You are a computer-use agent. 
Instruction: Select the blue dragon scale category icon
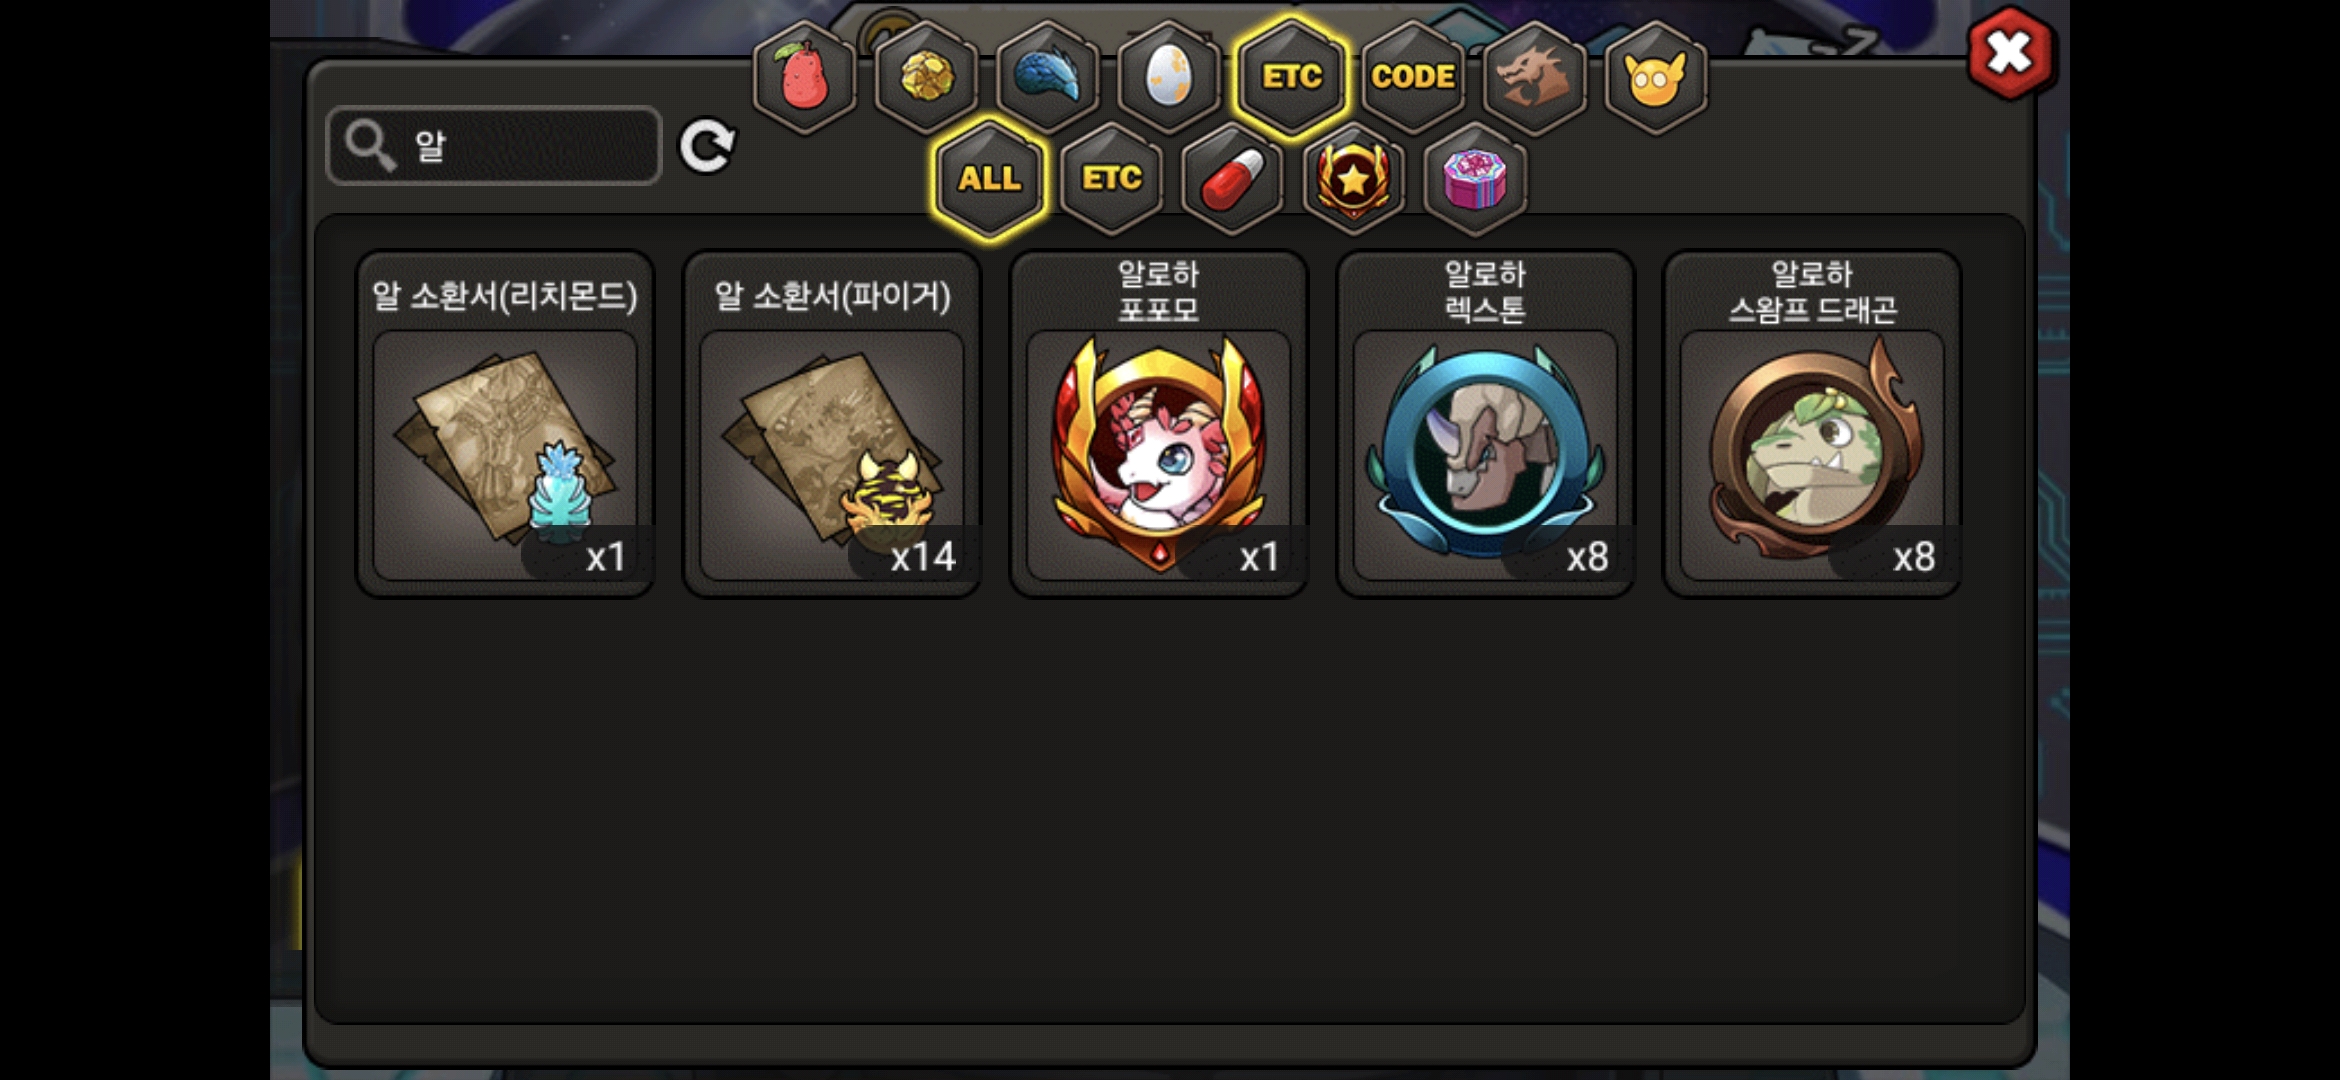[1048, 78]
